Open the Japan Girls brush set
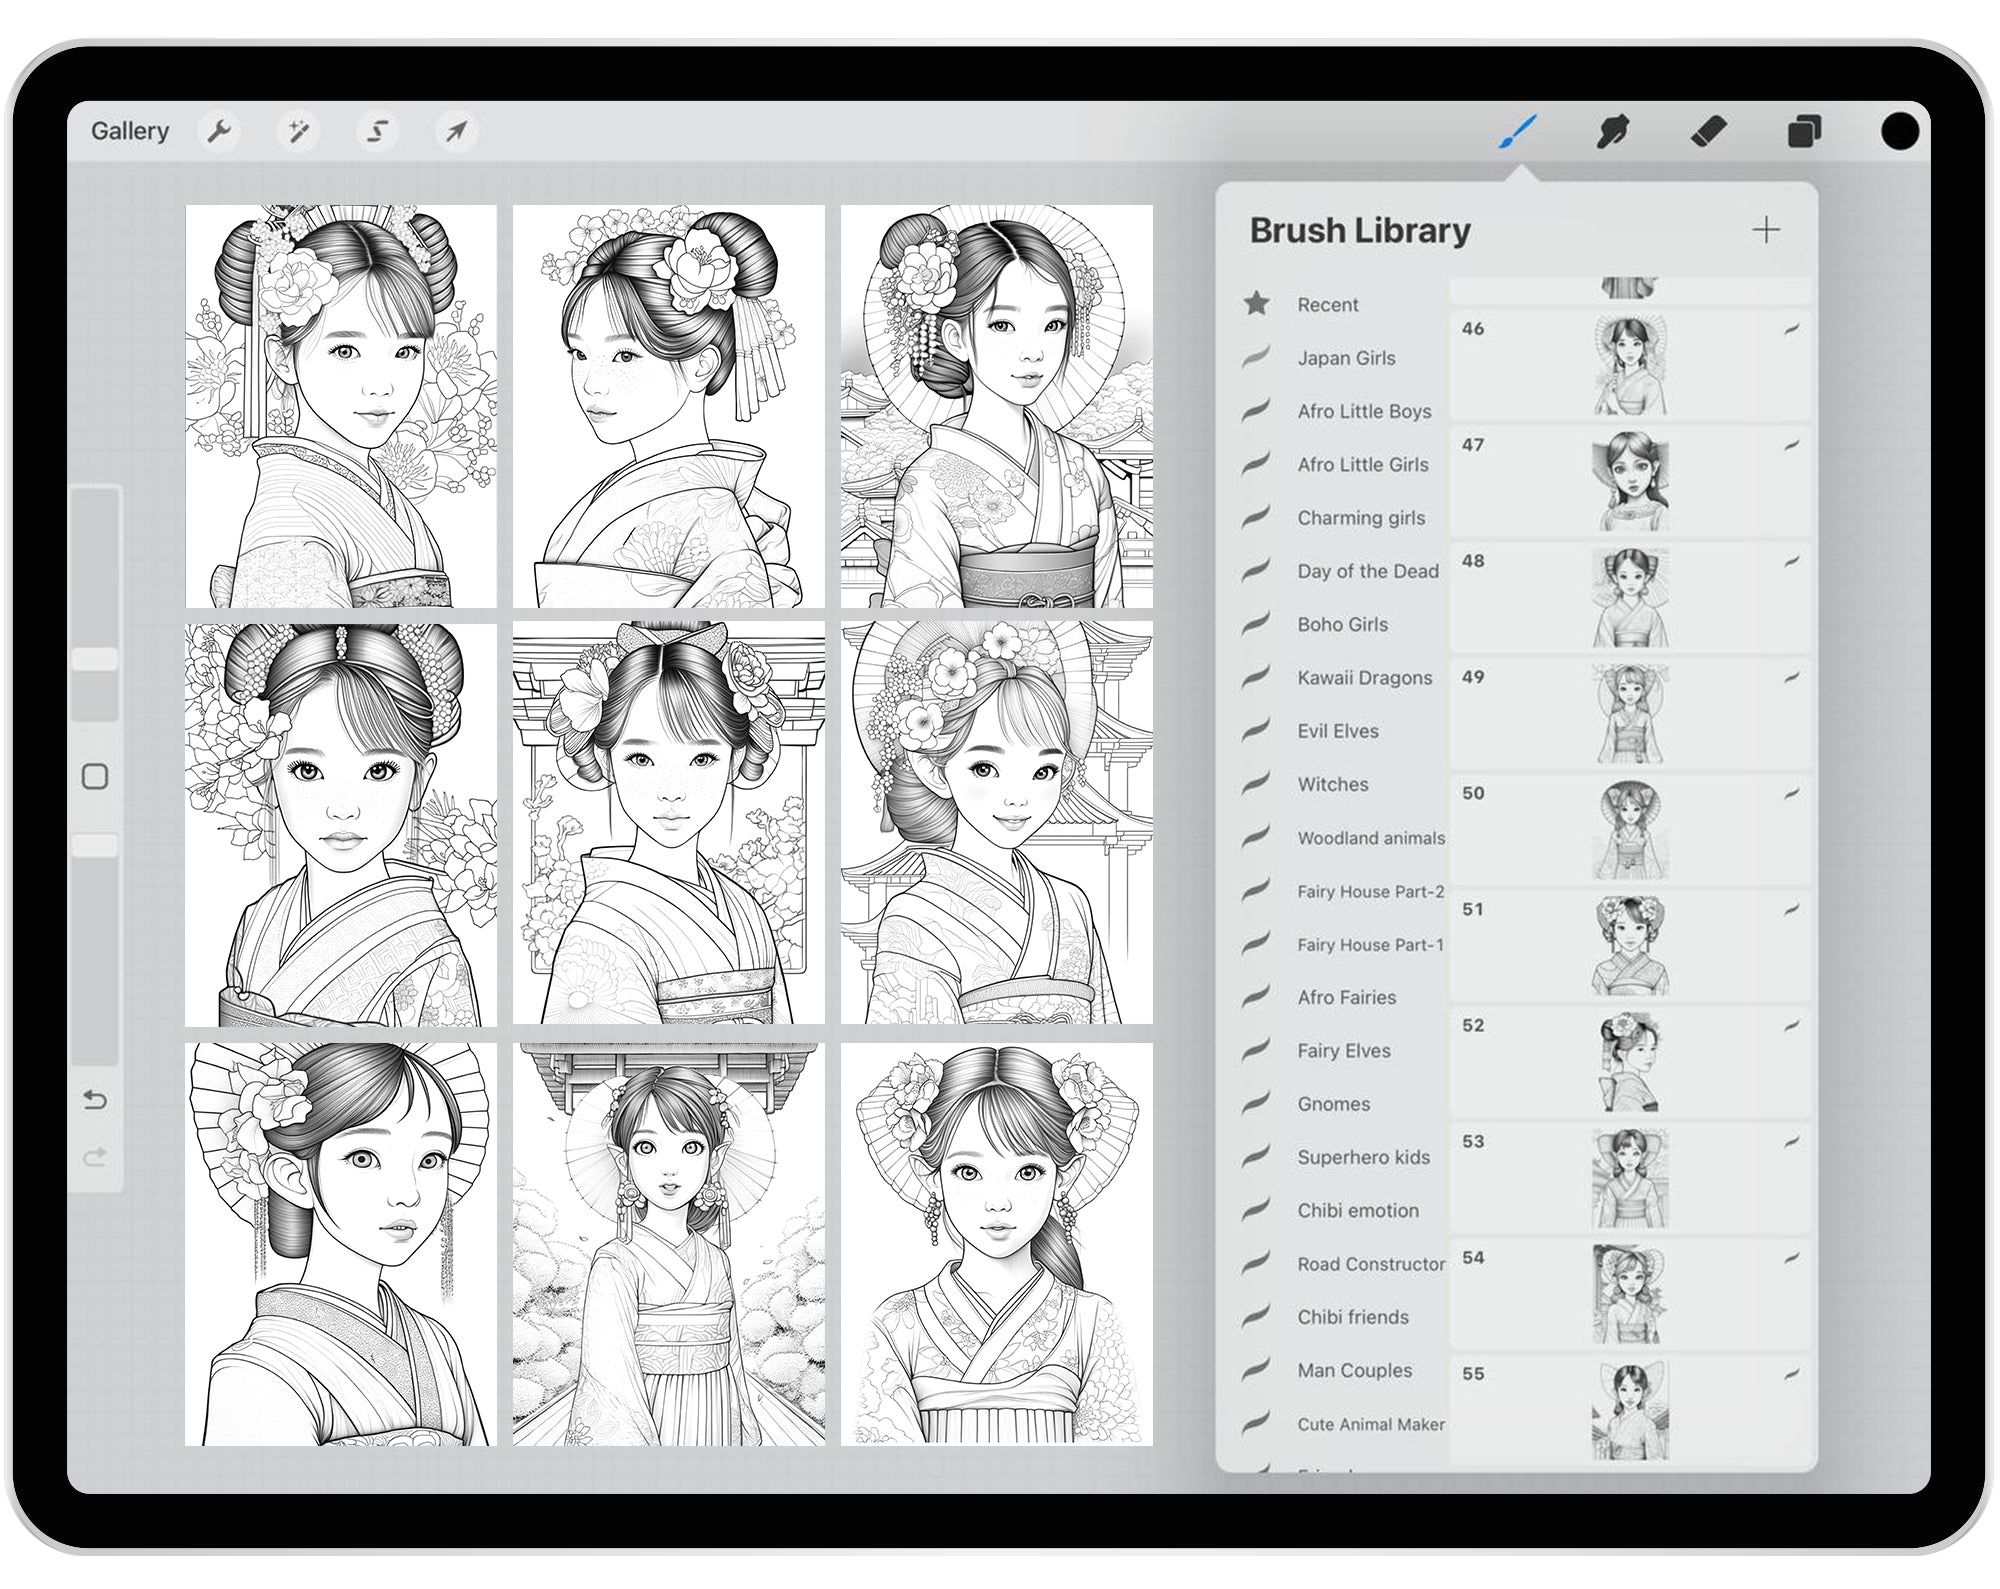This screenshot has width=2000, height=1589. 1346,358
